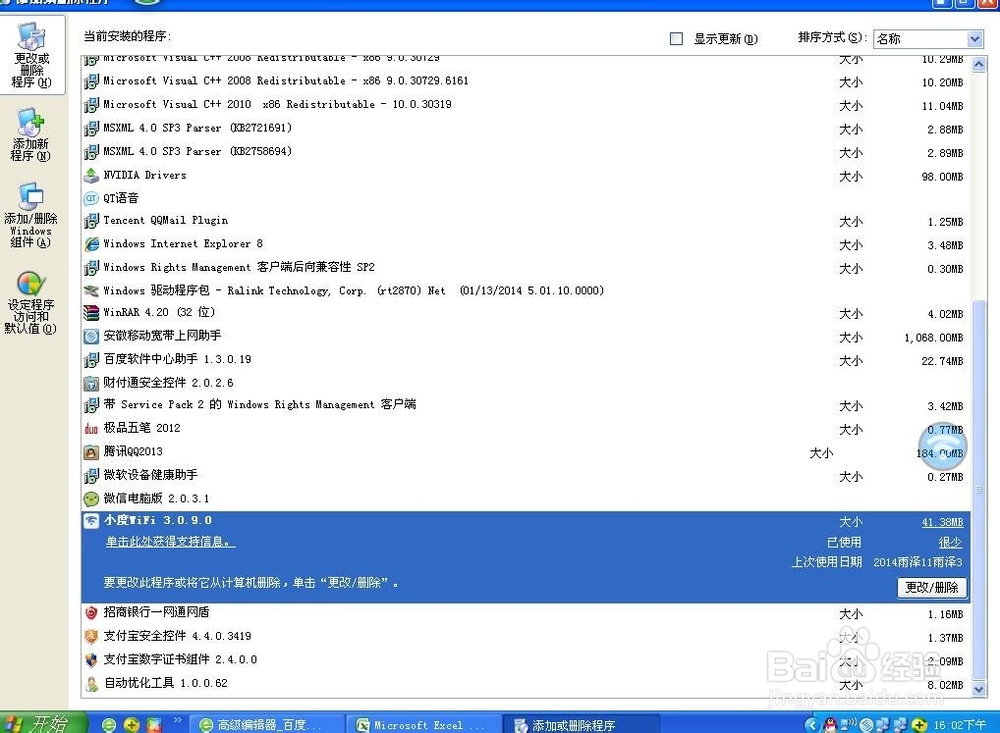
Task: Click the scrollbar up arrow
Action: click(979, 64)
